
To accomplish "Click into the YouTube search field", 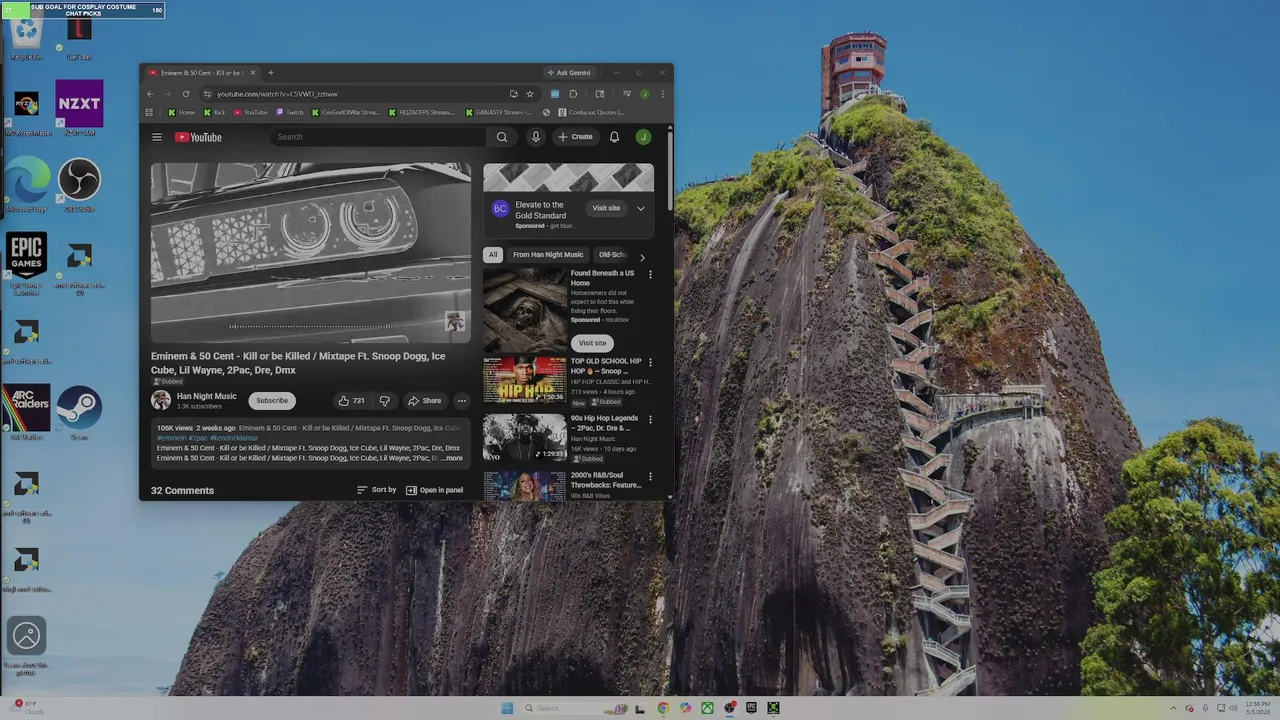I will [378, 137].
